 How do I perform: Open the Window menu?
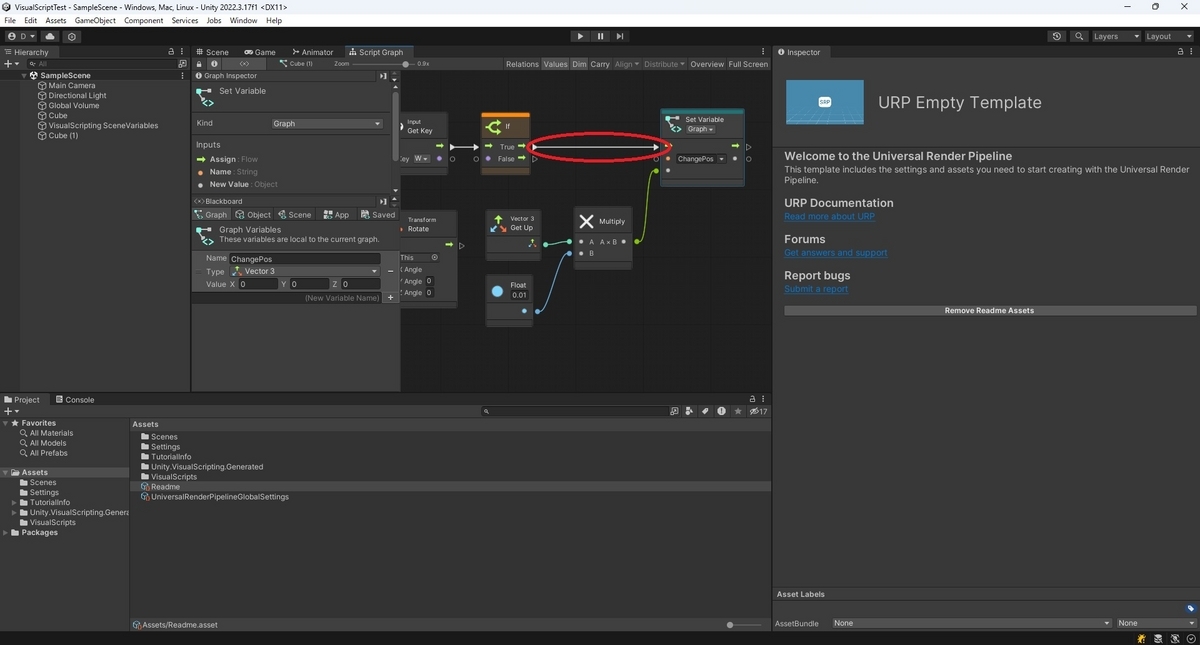243,20
